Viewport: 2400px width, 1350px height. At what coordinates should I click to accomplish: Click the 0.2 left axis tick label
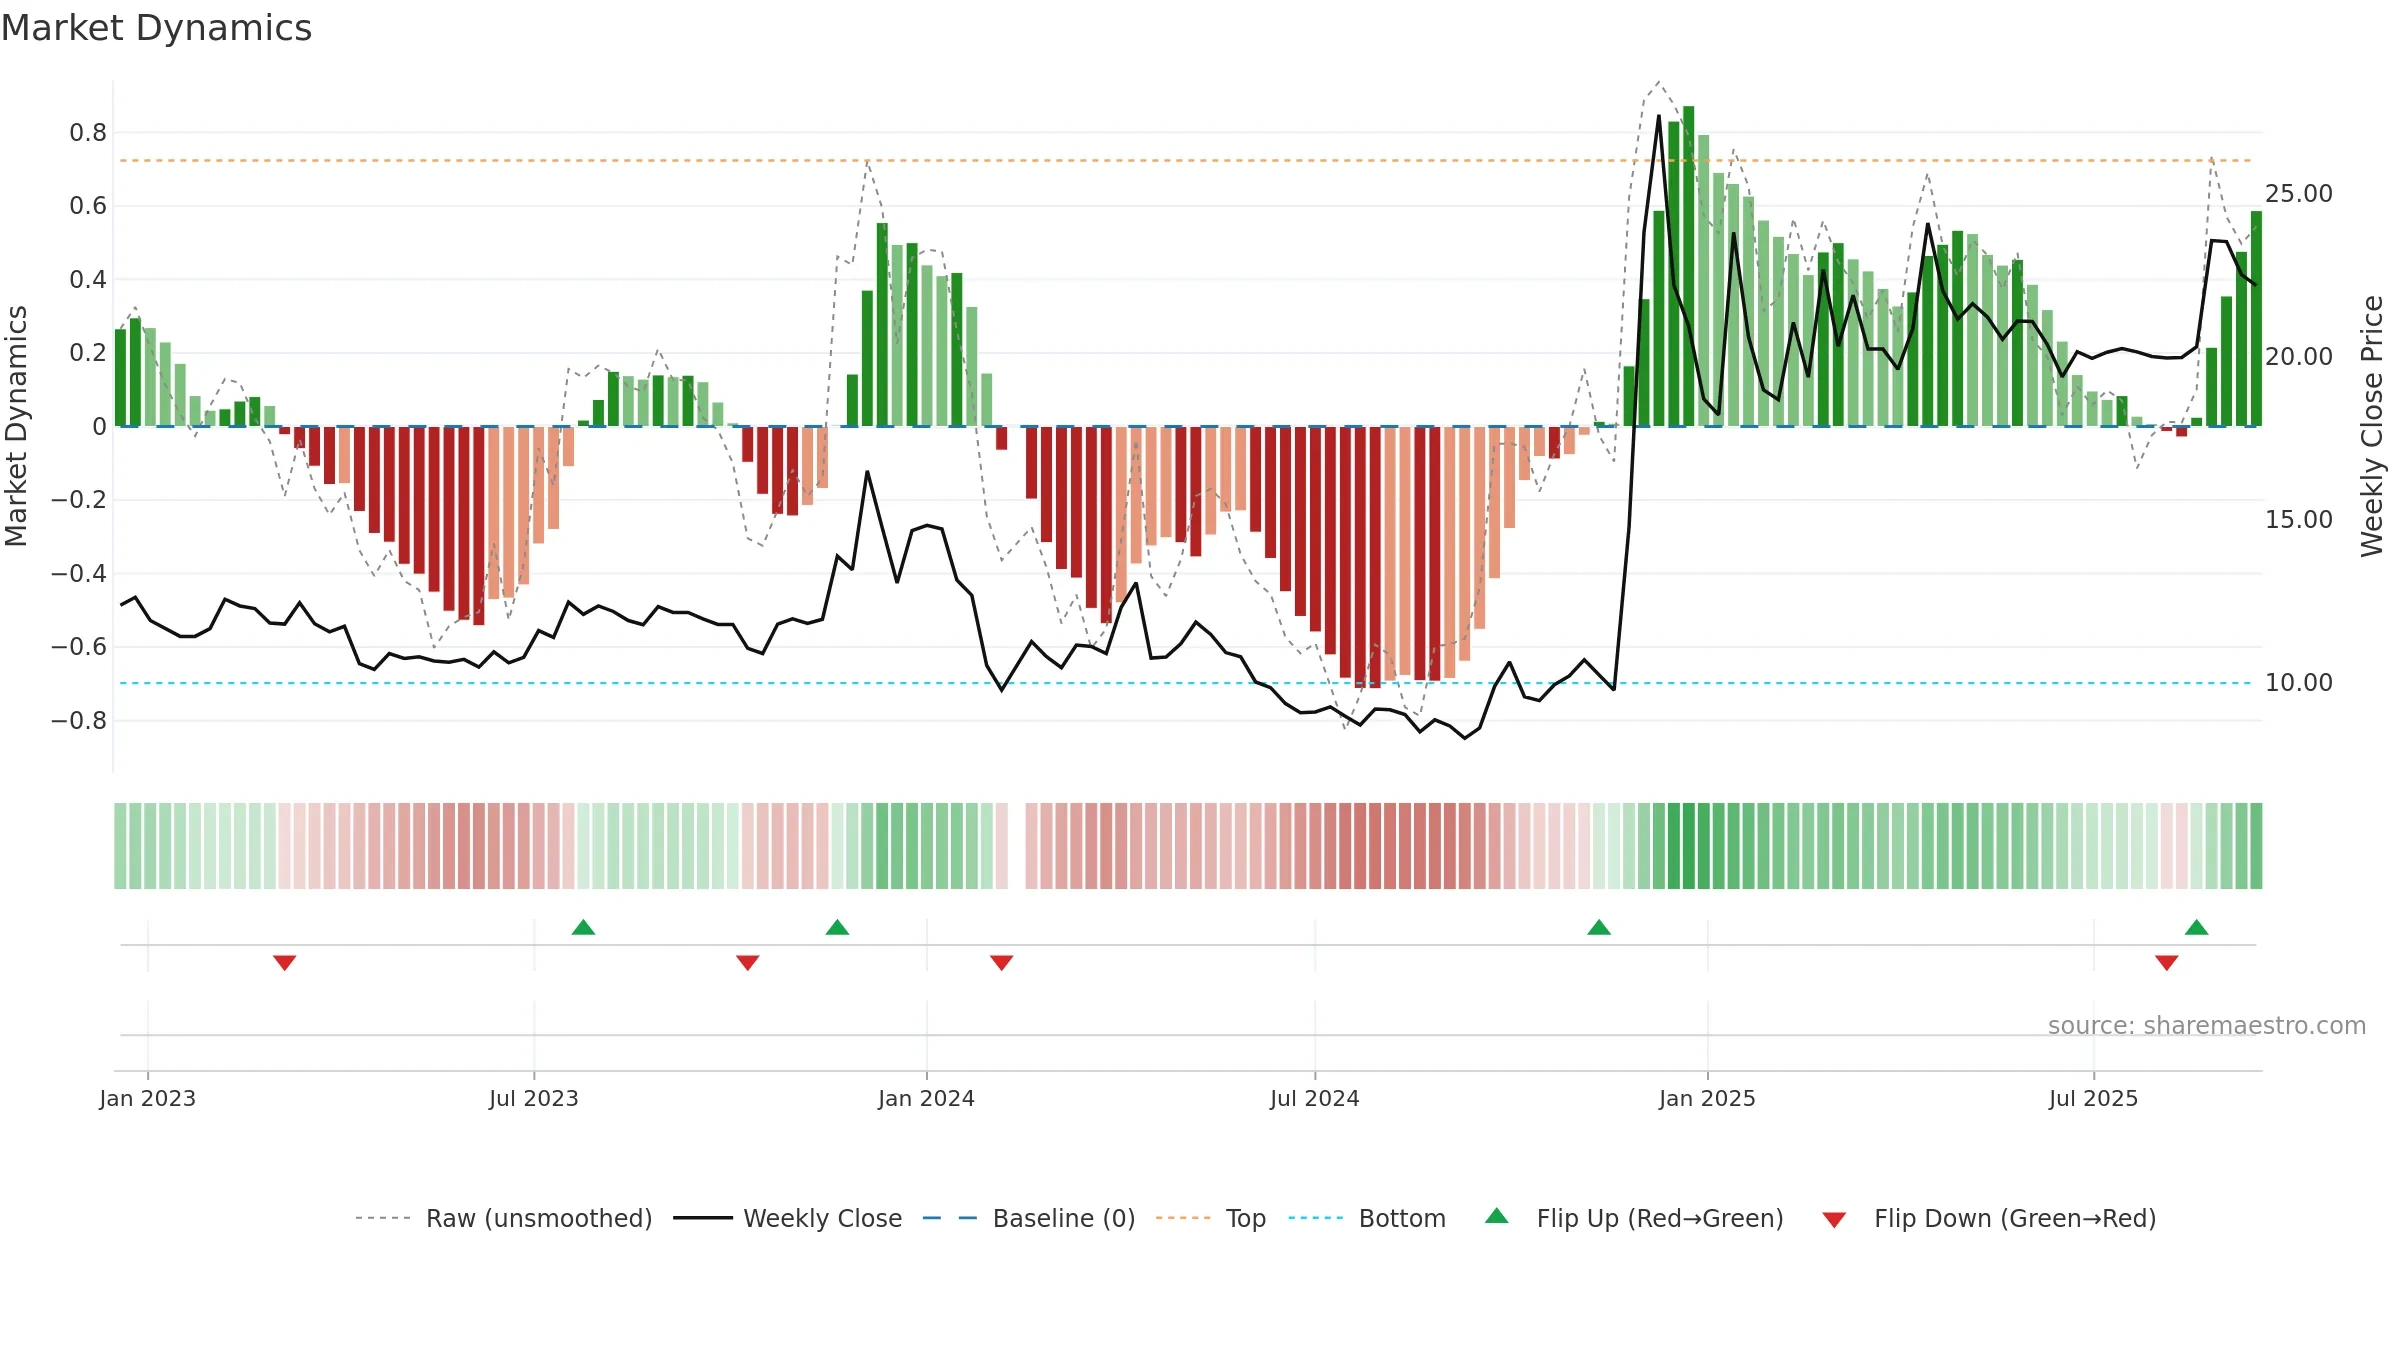pos(88,353)
